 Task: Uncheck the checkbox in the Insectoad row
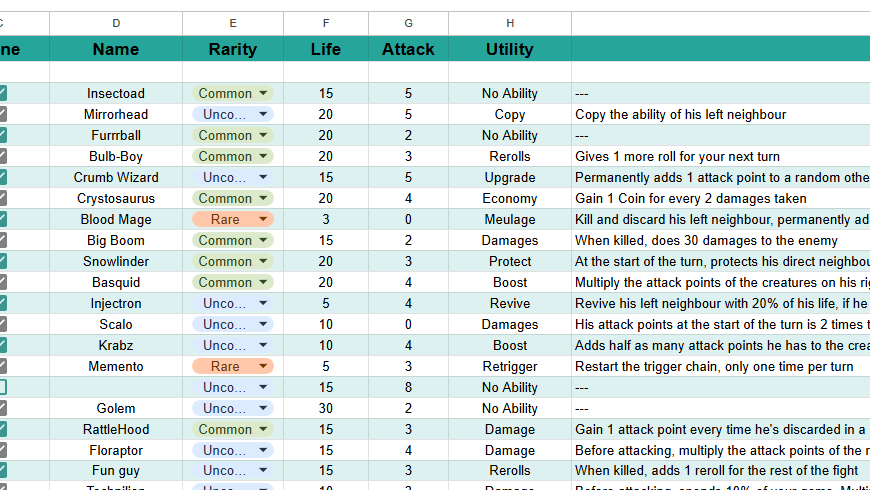point(3,93)
